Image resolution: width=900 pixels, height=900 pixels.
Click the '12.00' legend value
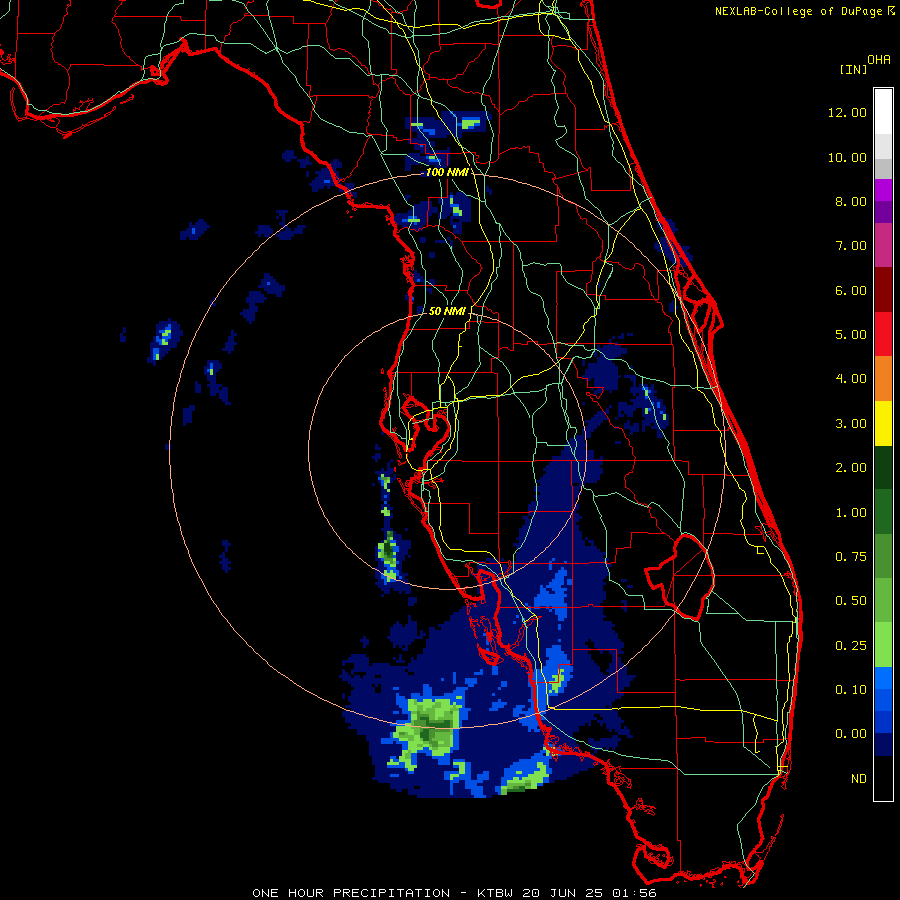[x=847, y=112]
